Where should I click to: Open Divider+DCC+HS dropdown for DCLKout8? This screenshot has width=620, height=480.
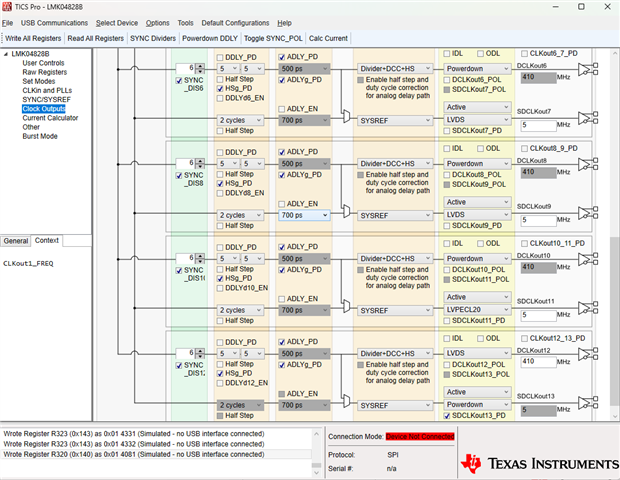pos(395,164)
